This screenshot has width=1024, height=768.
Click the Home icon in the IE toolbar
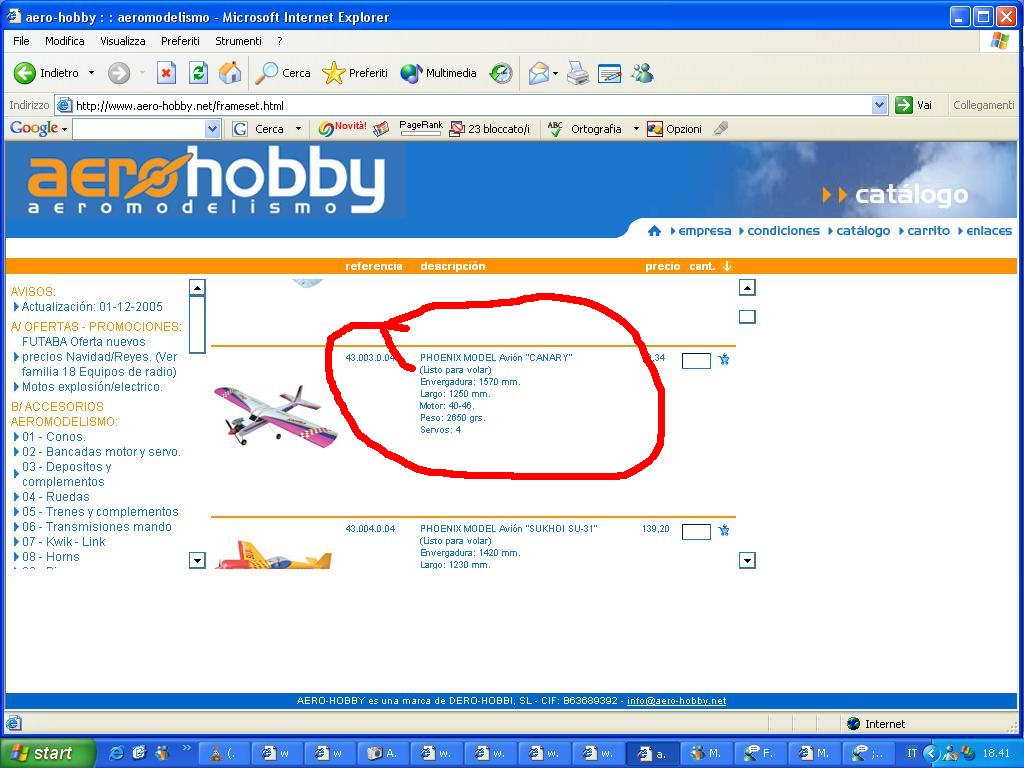(x=230, y=73)
